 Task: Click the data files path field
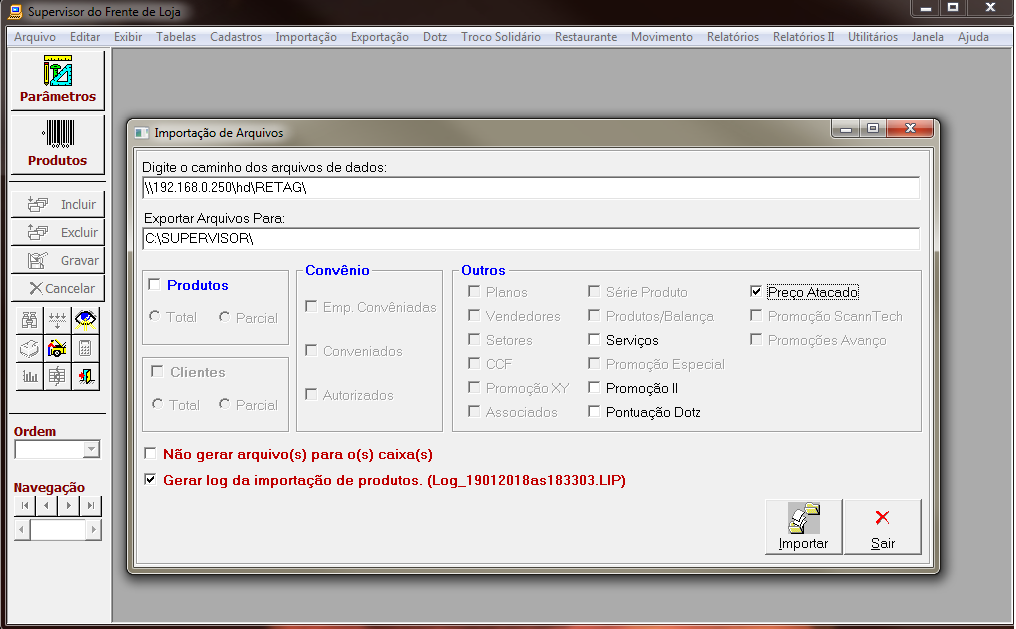click(530, 188)
